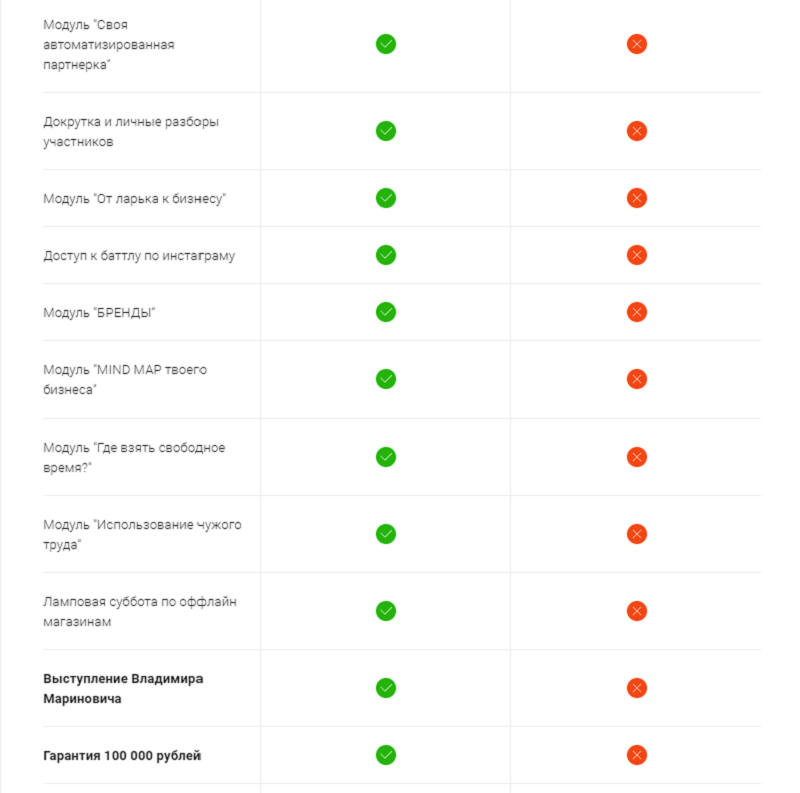Click red cross for 'Гарантия 100 000 рублей'
Viewport: 800px width, 793px height.
(x=636, y=755)
